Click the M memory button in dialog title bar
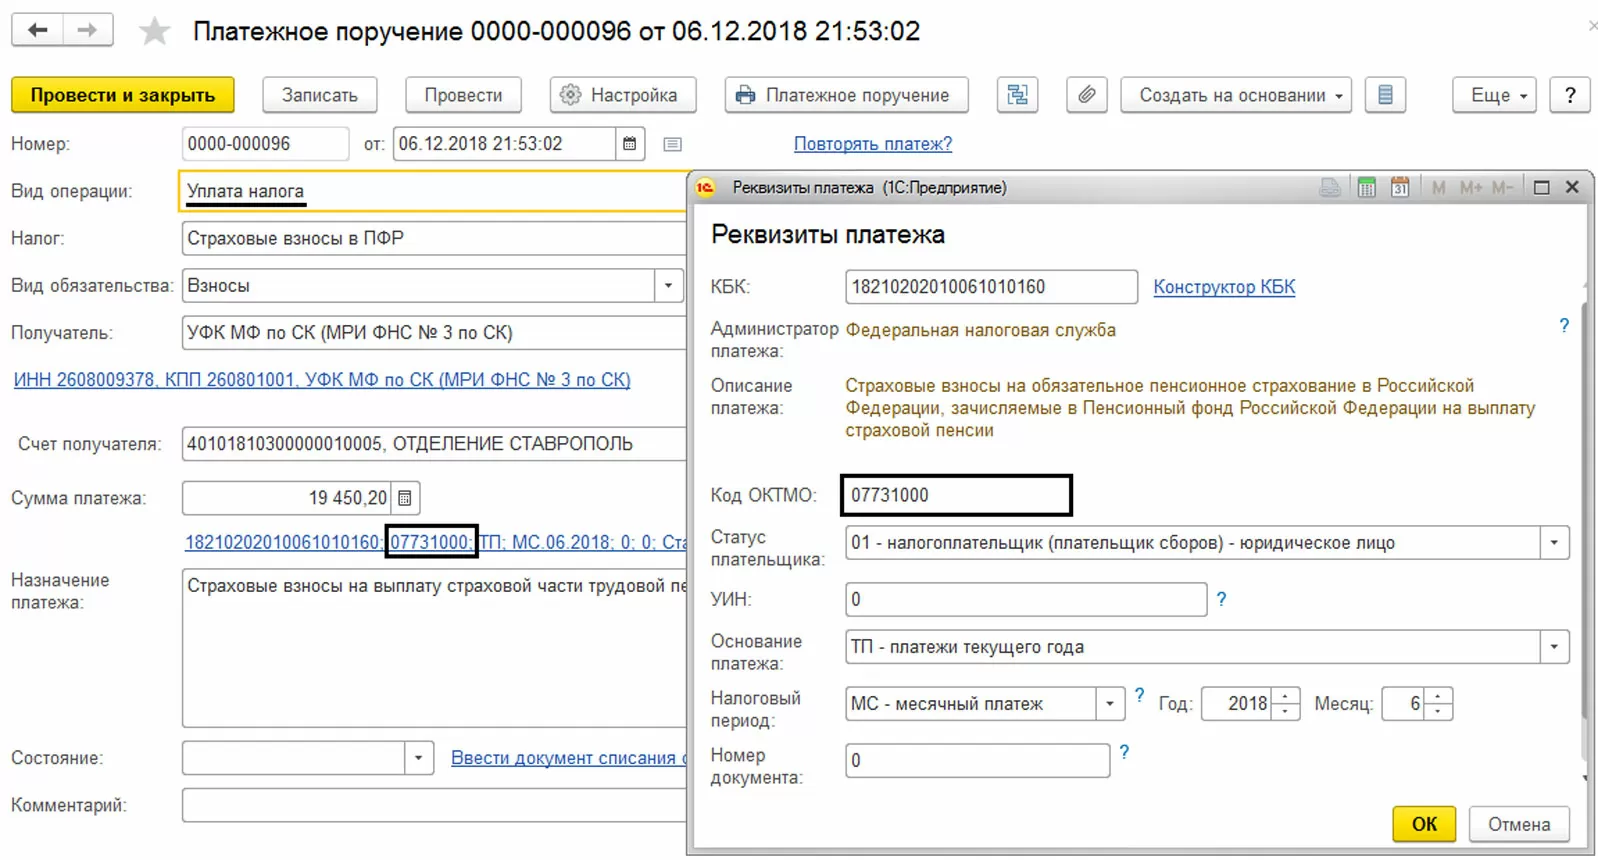Image resolution: width=1598 pixels, height=860 pixels. point(1438,187)
